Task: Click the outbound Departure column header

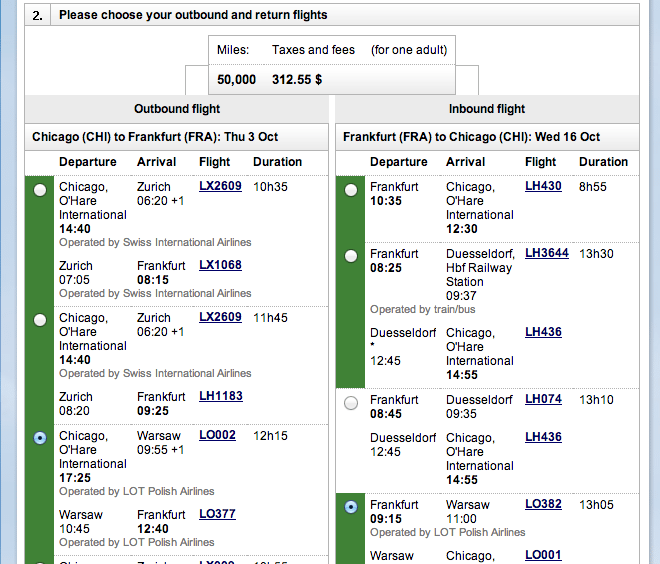Action: point(88,162)
